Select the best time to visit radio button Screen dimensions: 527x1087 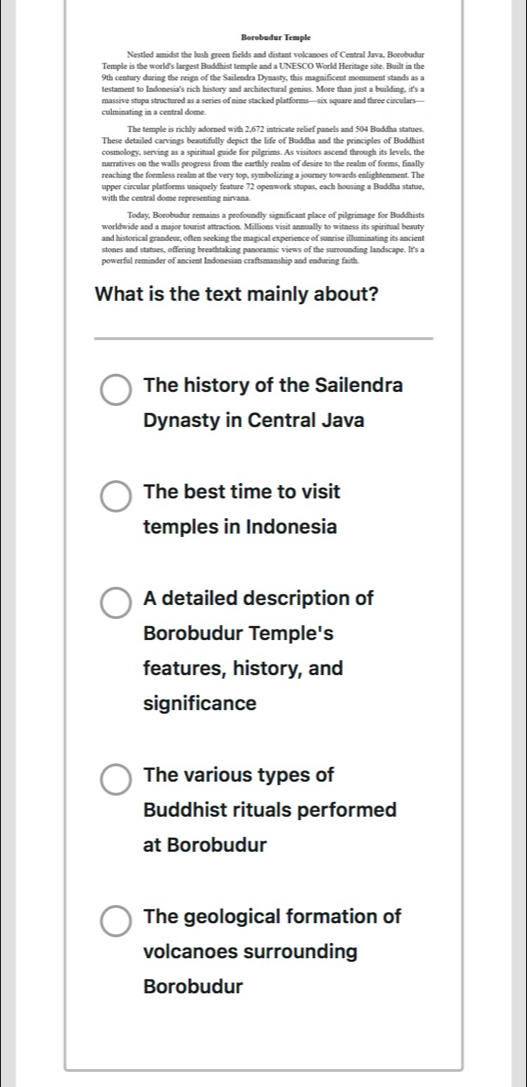click(116, 496)
